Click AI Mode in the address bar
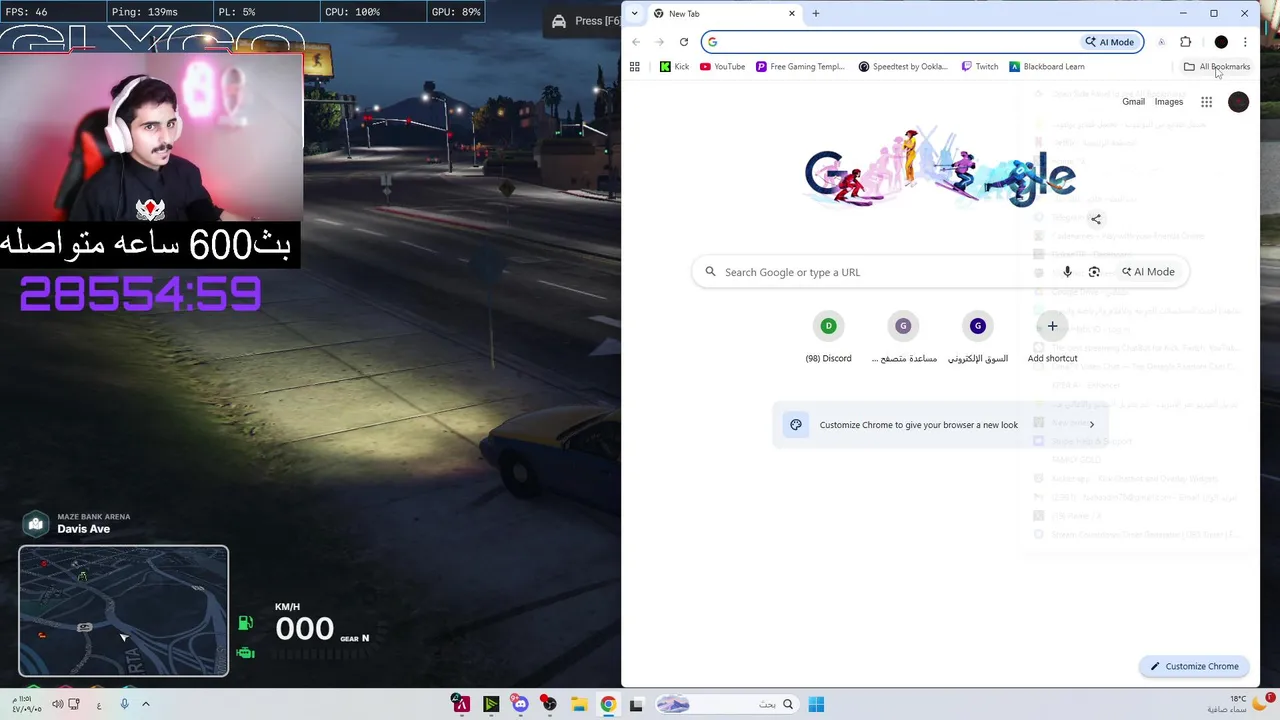The height and width of the screenshot is (720, 1280). [x=1110, y=42]
